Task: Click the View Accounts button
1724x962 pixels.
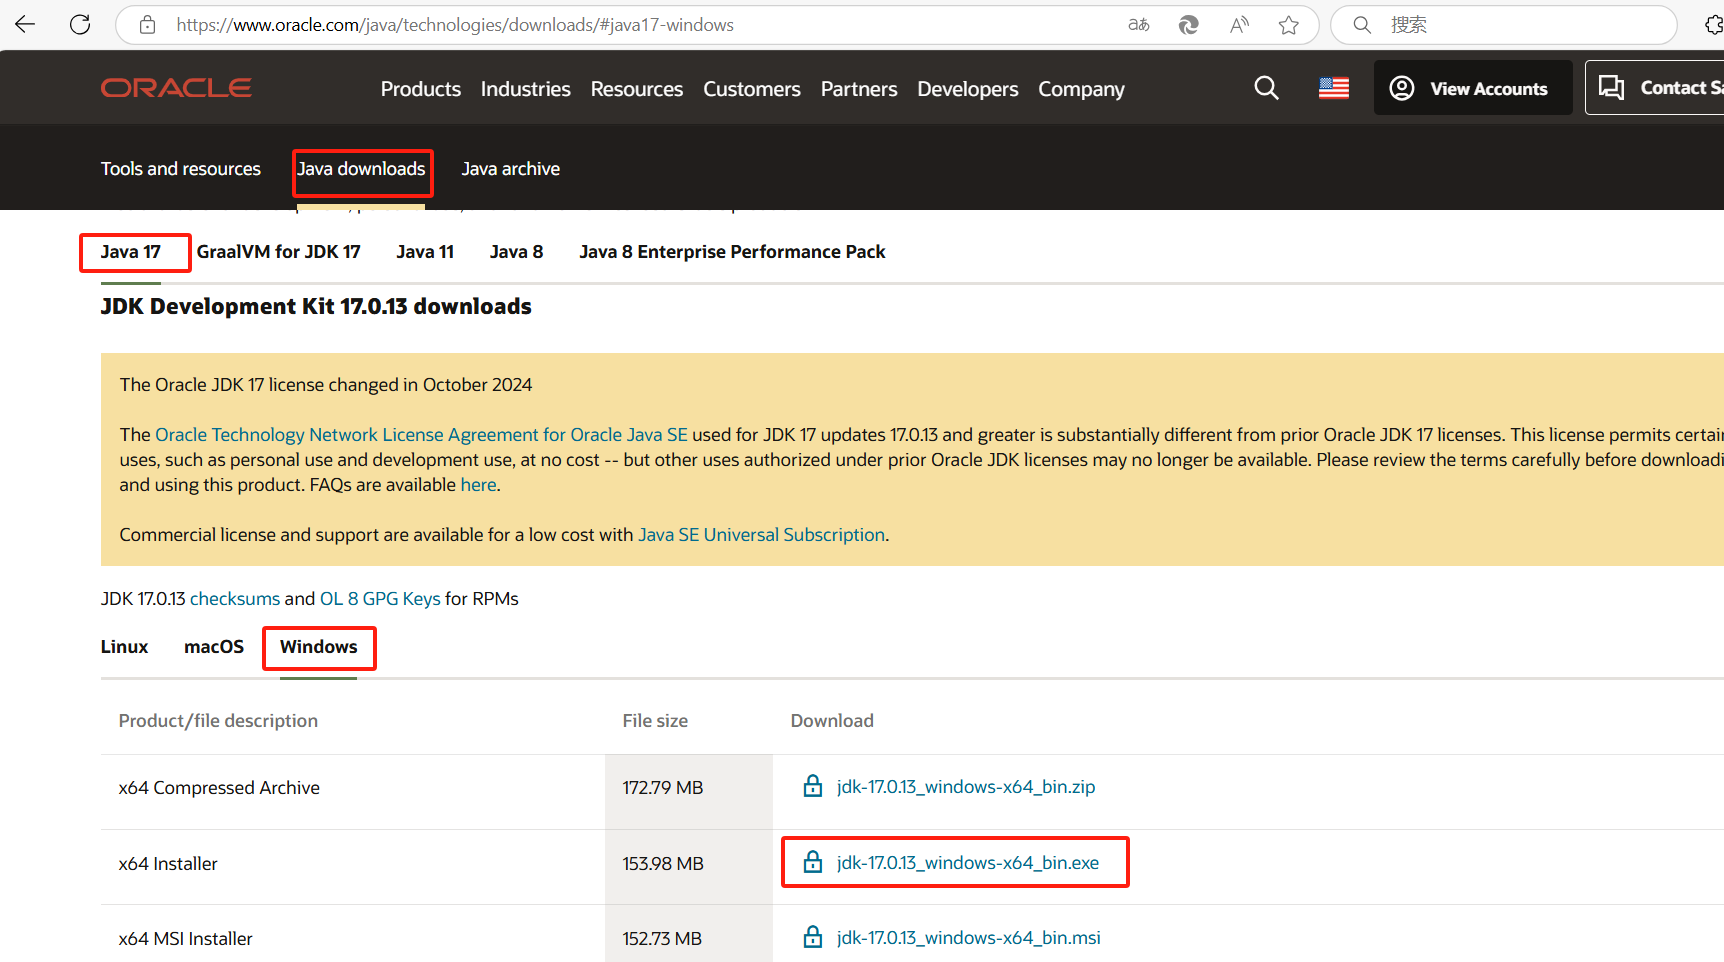Action: click(x=1473, y=88)
